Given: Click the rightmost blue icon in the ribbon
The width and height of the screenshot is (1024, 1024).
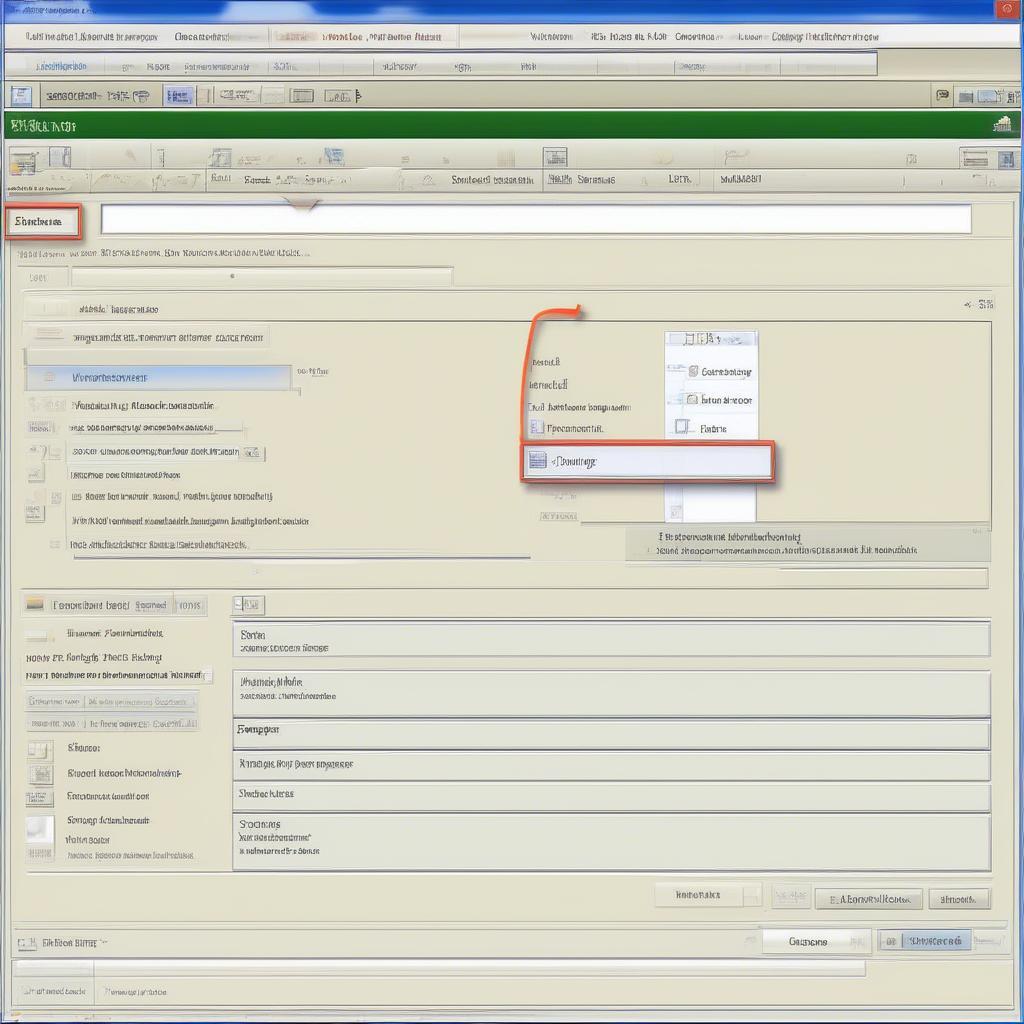Looking at the screenshot, I should pyautogui.click(x=1006, y=159).
